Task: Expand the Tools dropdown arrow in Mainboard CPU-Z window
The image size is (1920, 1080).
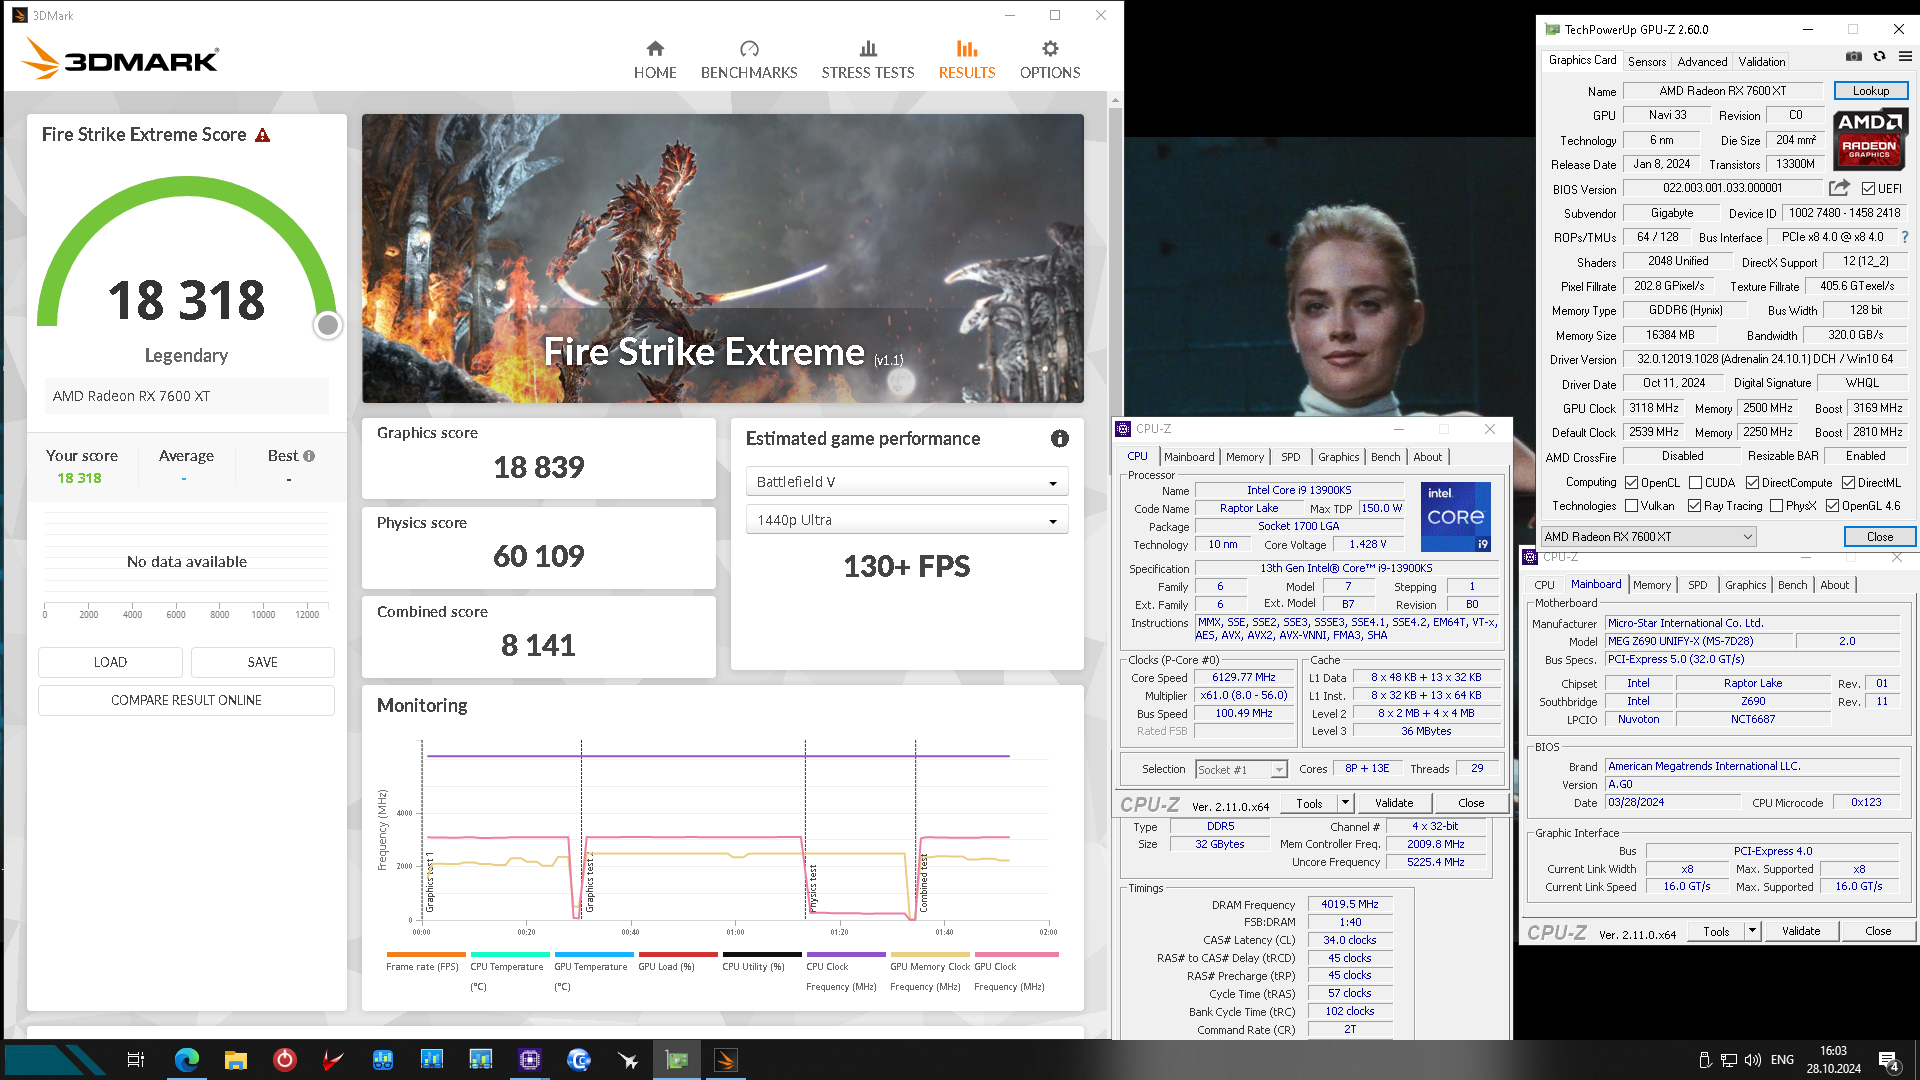Action: [1752, 931]
